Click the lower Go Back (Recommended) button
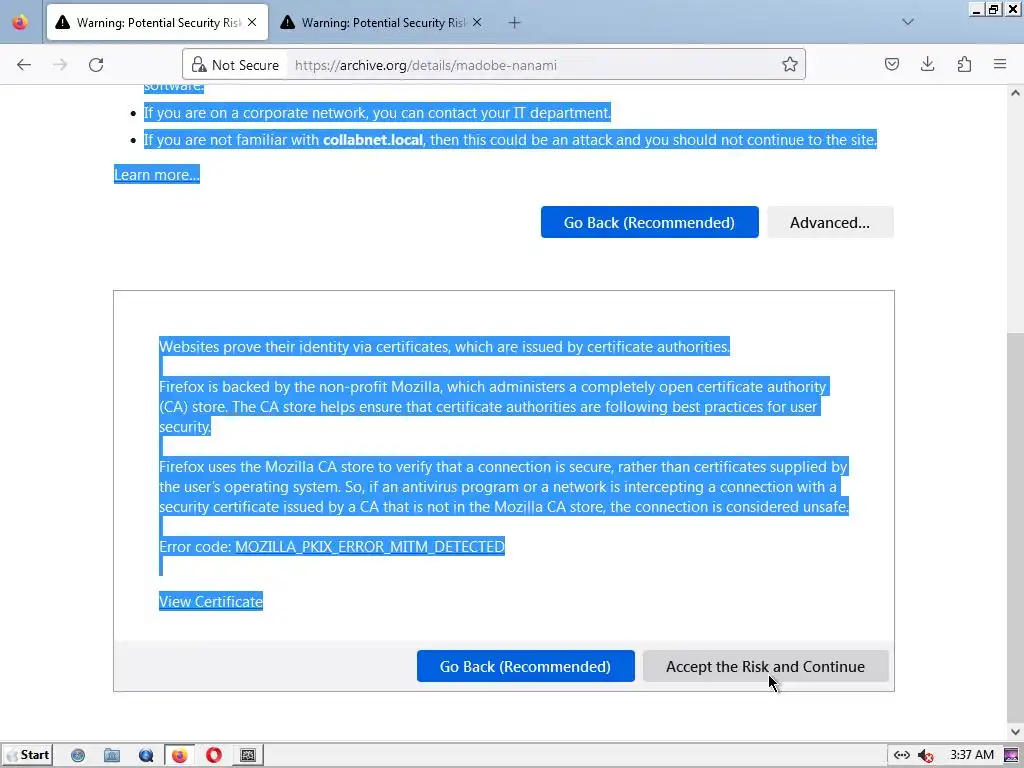This screenshot has height=768, width=1024. click(525, 666)
